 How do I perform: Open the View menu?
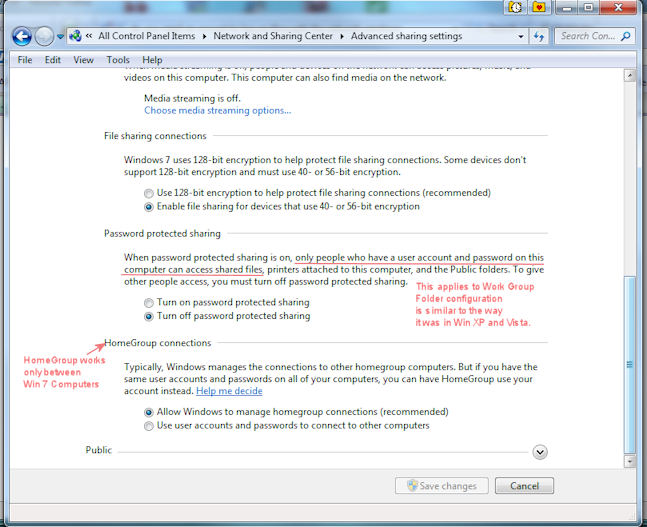click(83, 60)
